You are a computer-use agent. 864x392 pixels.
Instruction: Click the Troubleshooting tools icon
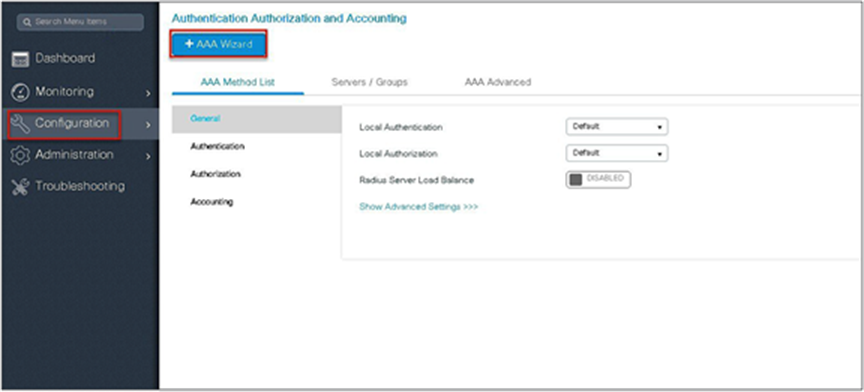pyautogui.click(x=20, y=187)
